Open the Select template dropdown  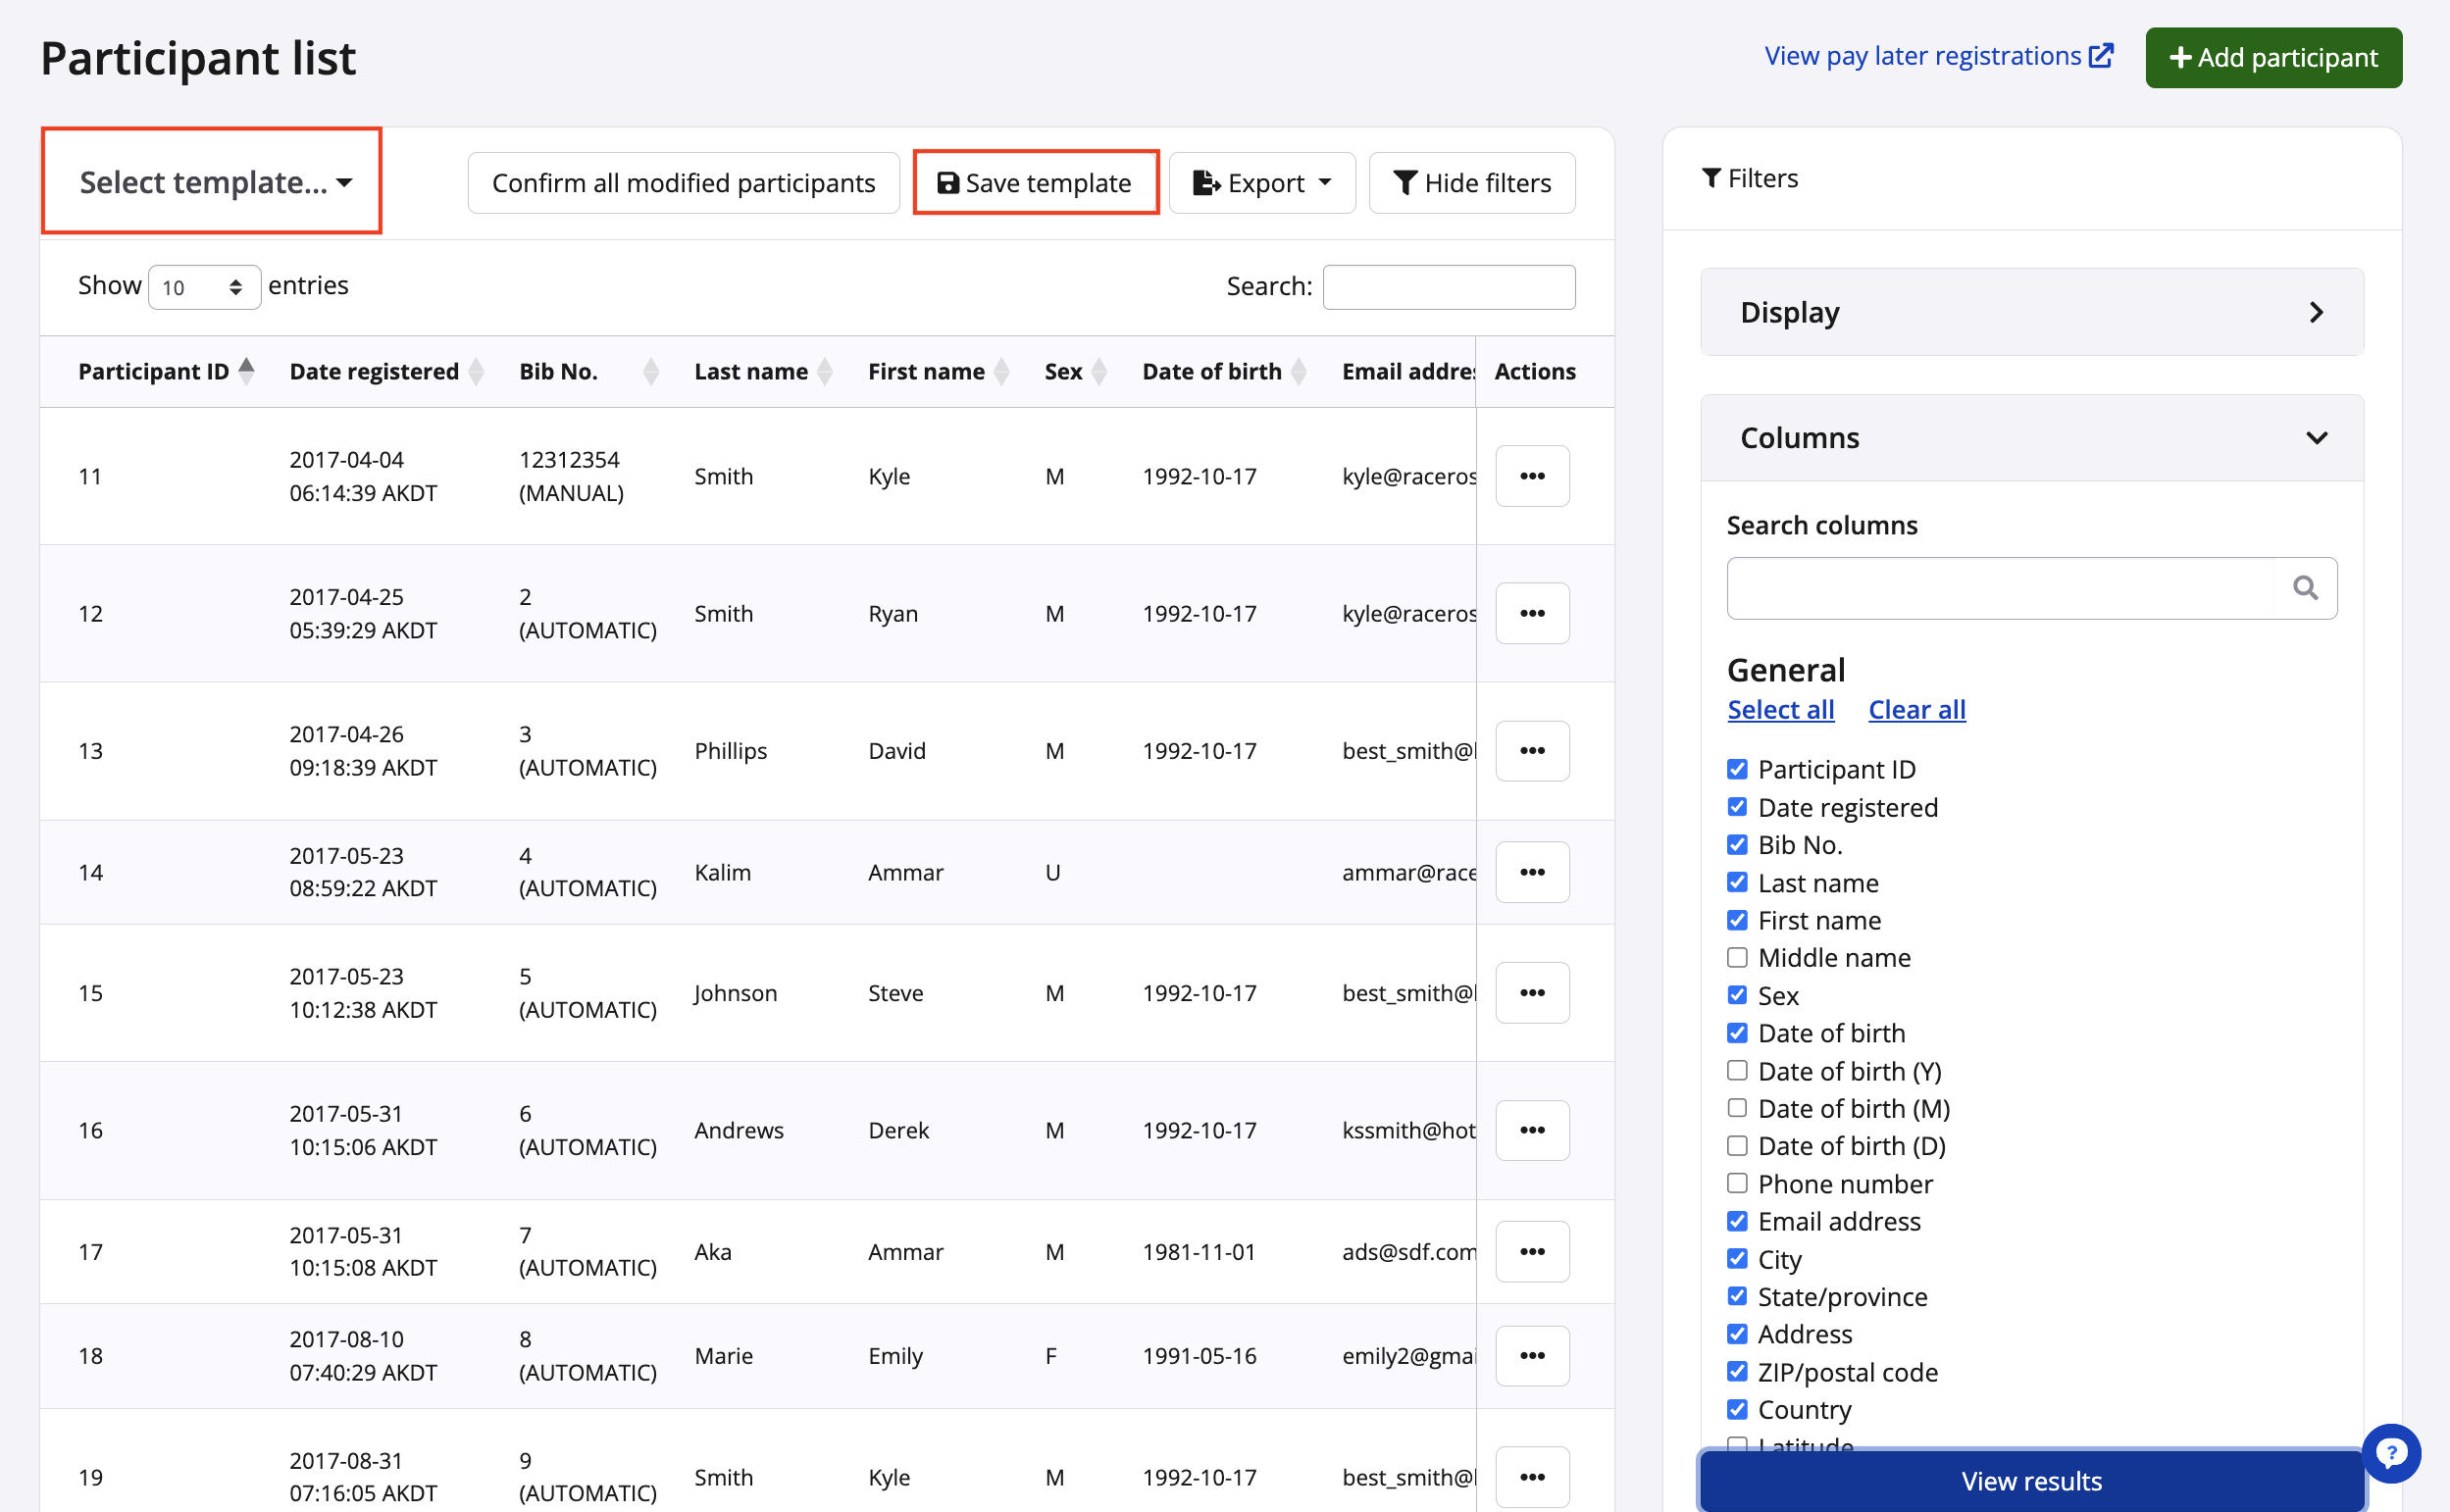point(214,182)
